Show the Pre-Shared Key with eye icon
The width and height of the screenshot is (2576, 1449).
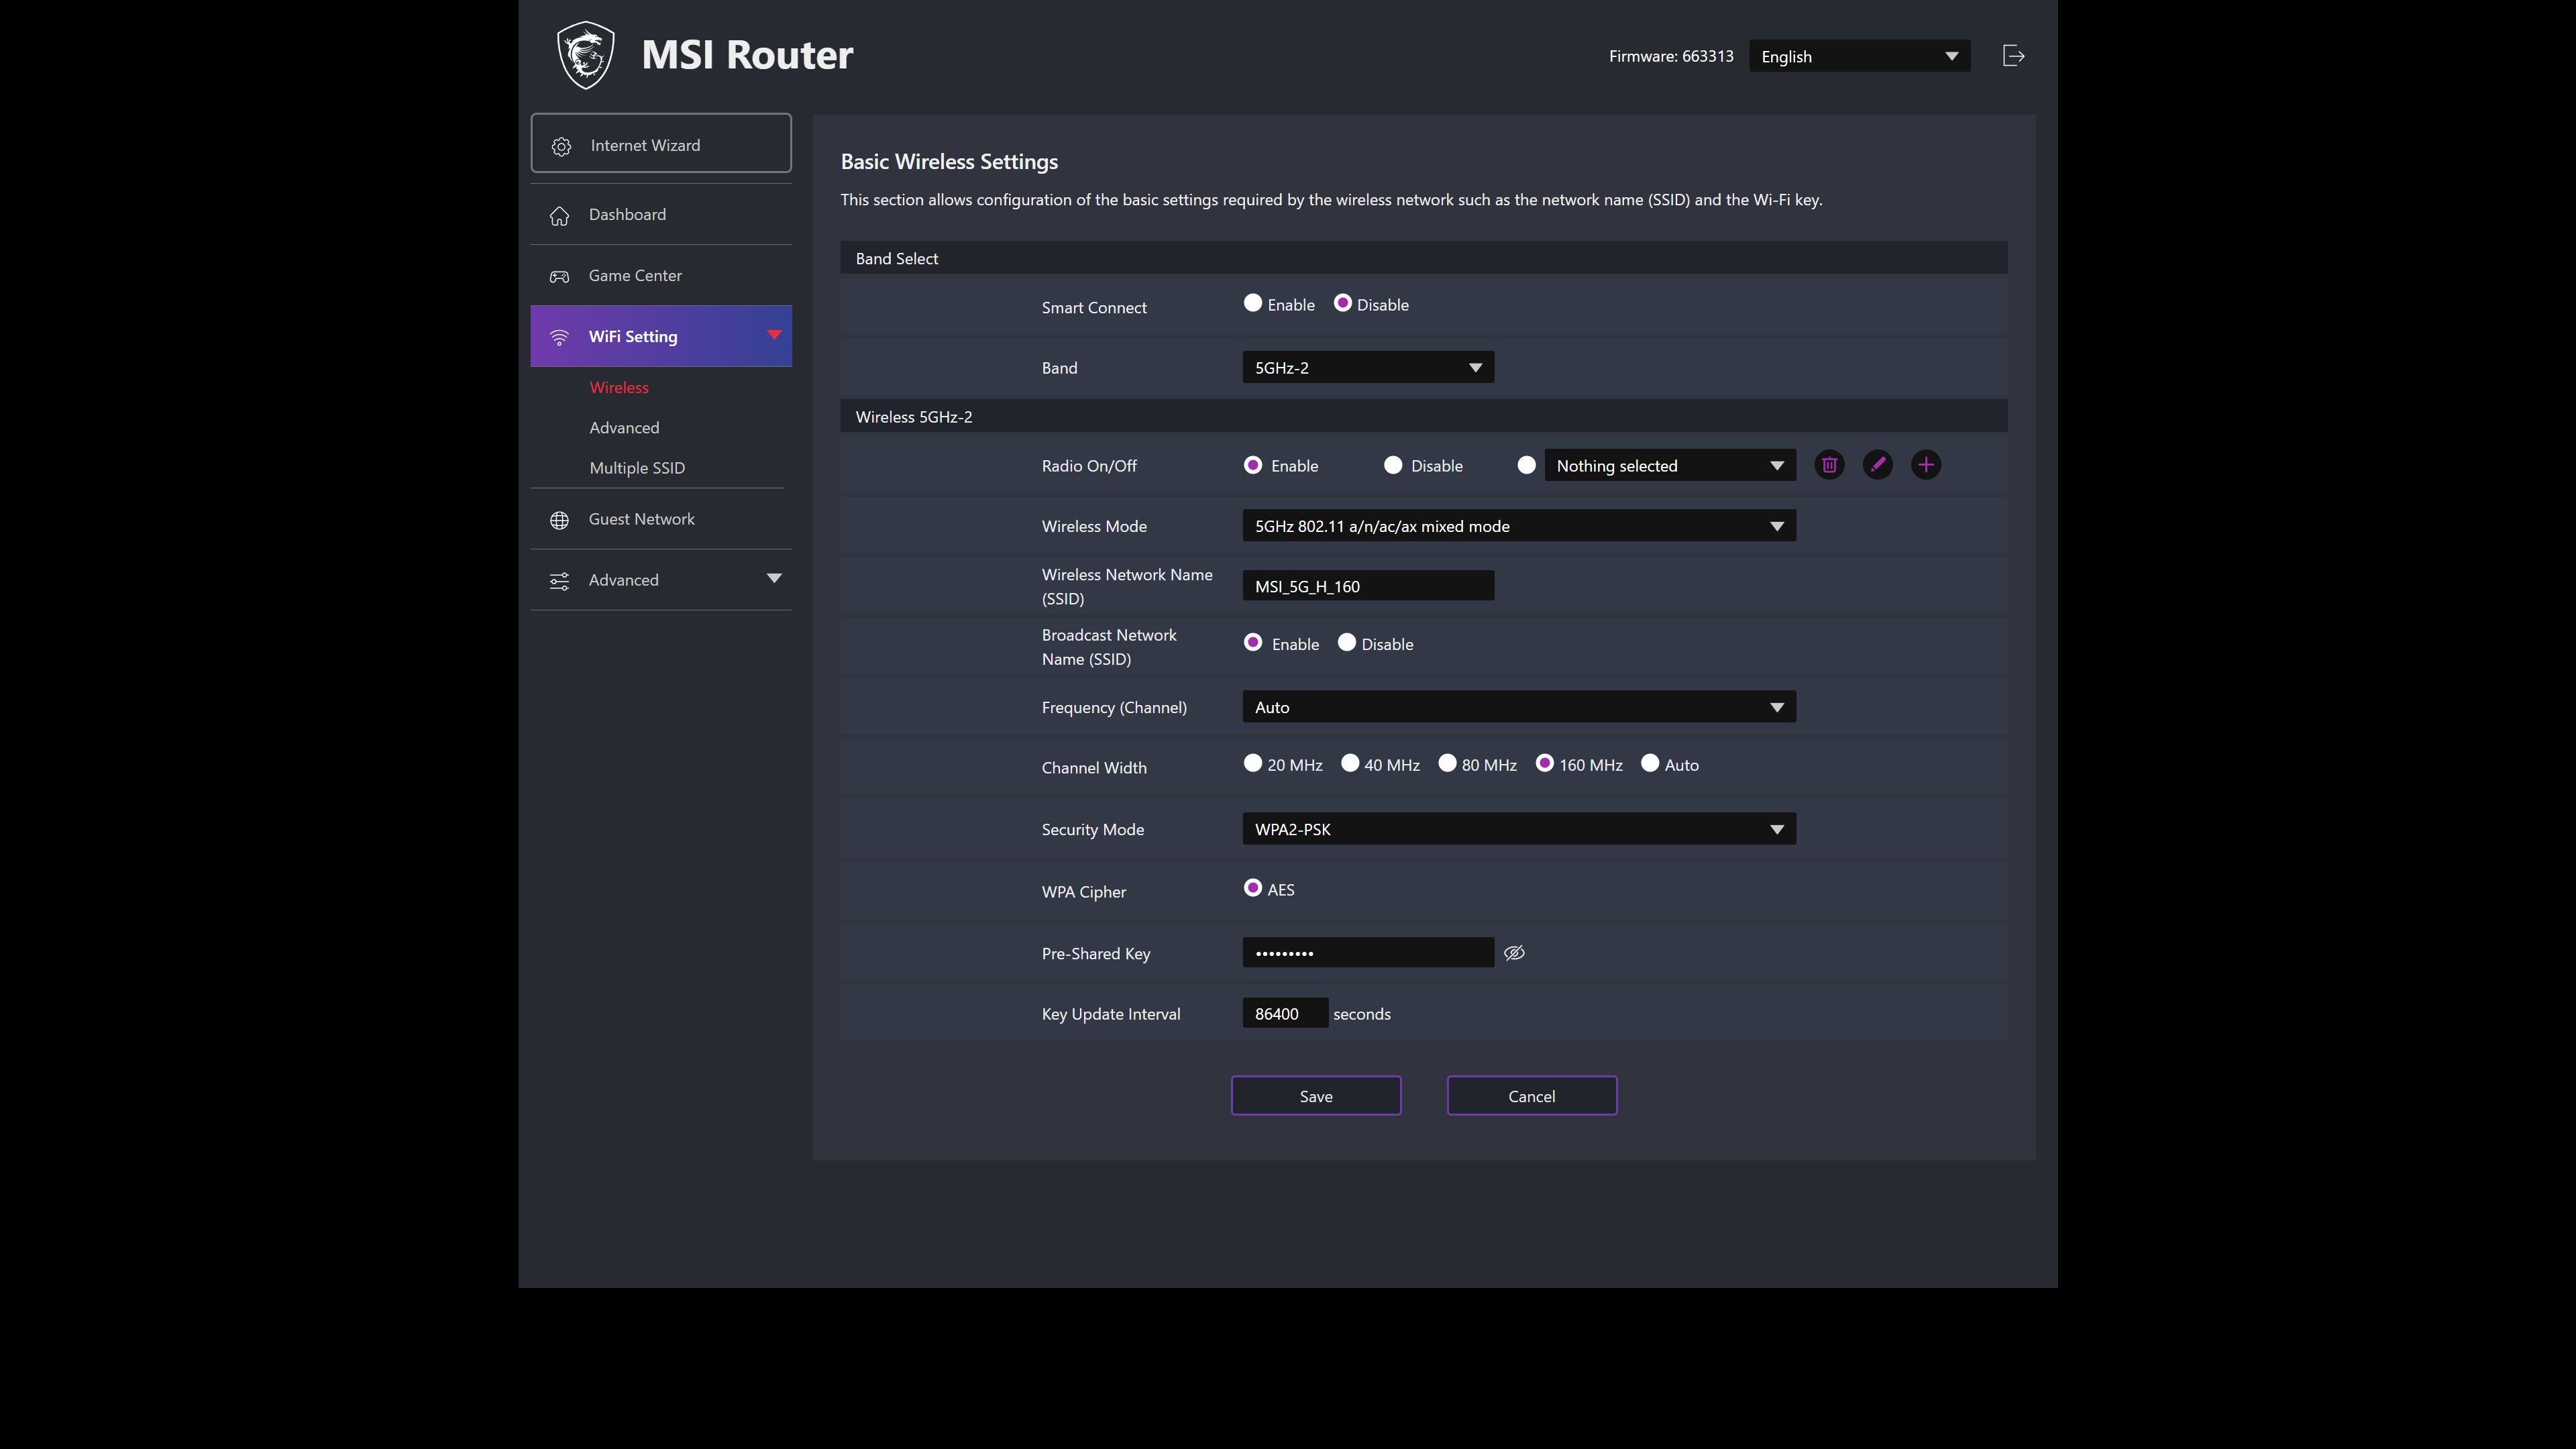pos(1514,953)
